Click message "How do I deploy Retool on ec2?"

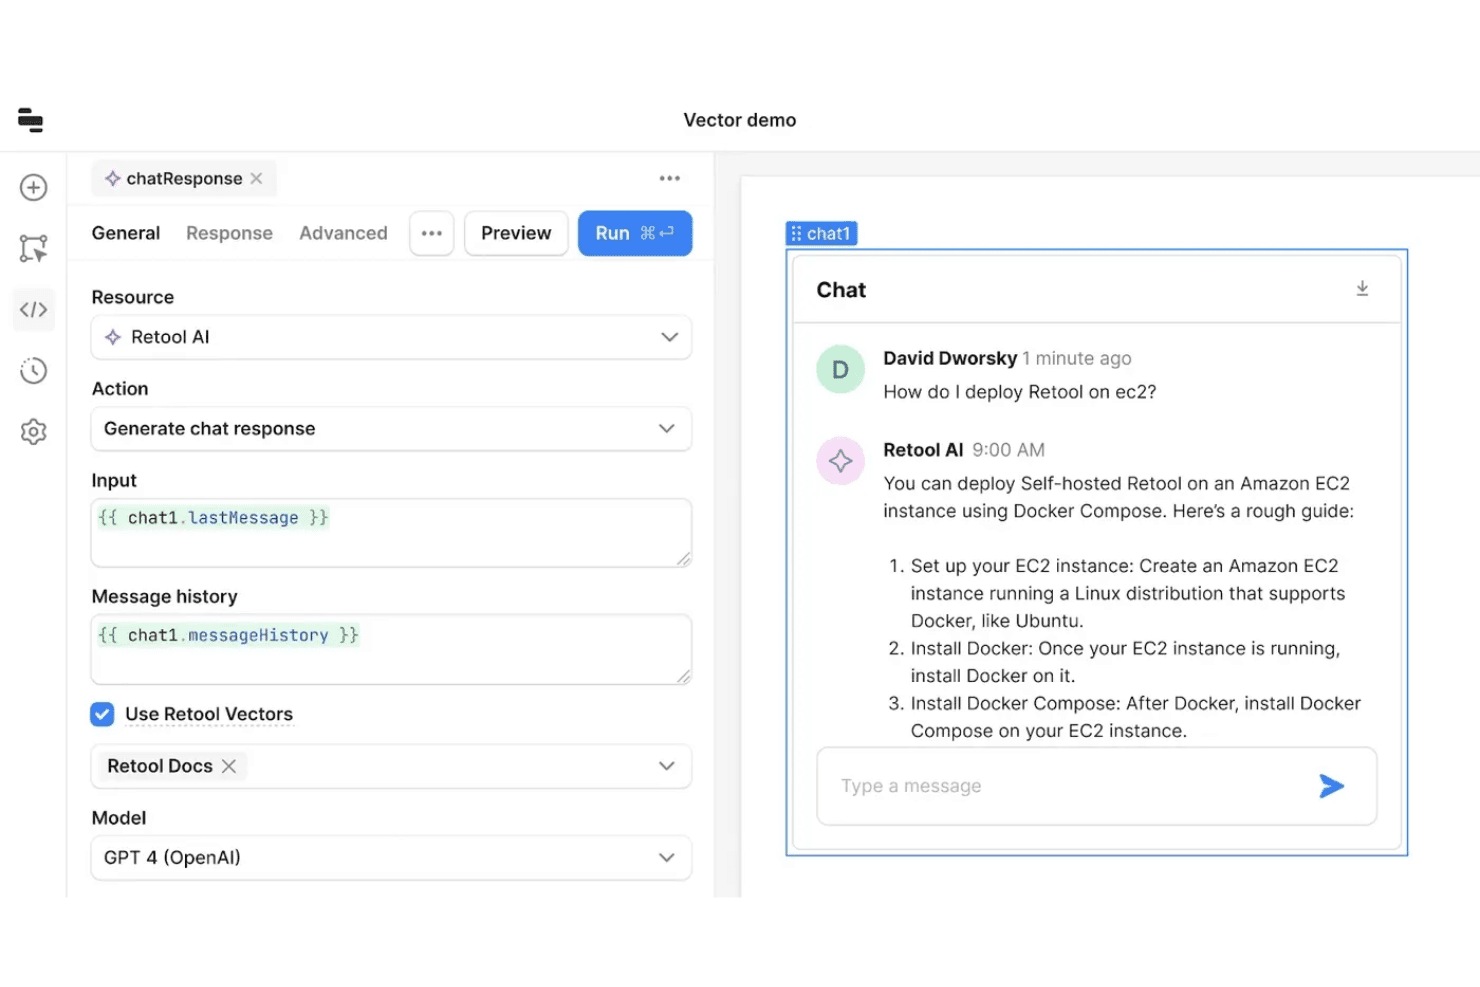(1019, 392)
